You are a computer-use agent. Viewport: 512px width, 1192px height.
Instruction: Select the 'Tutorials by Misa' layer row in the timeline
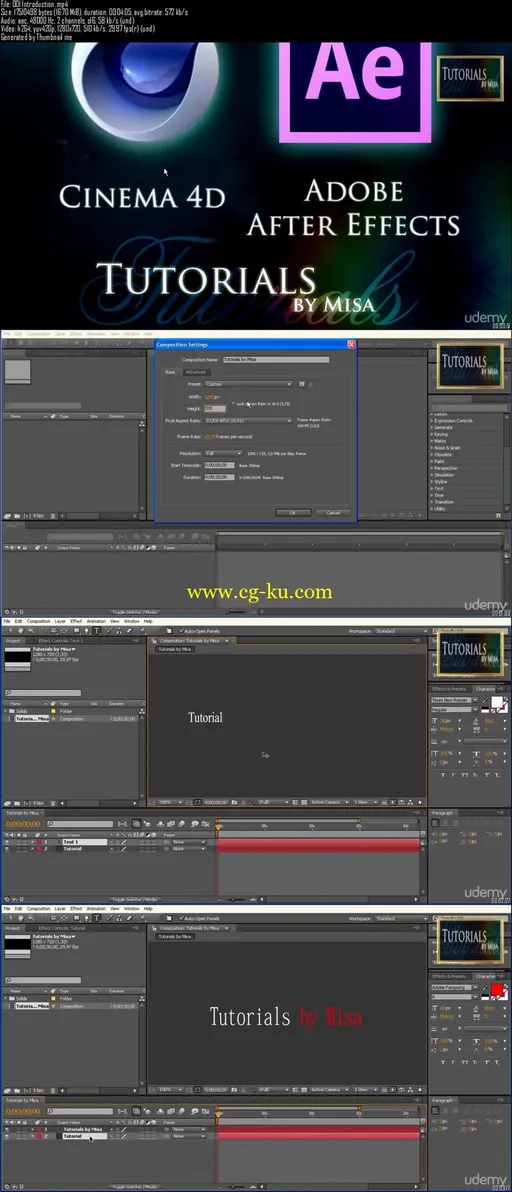84,1129
